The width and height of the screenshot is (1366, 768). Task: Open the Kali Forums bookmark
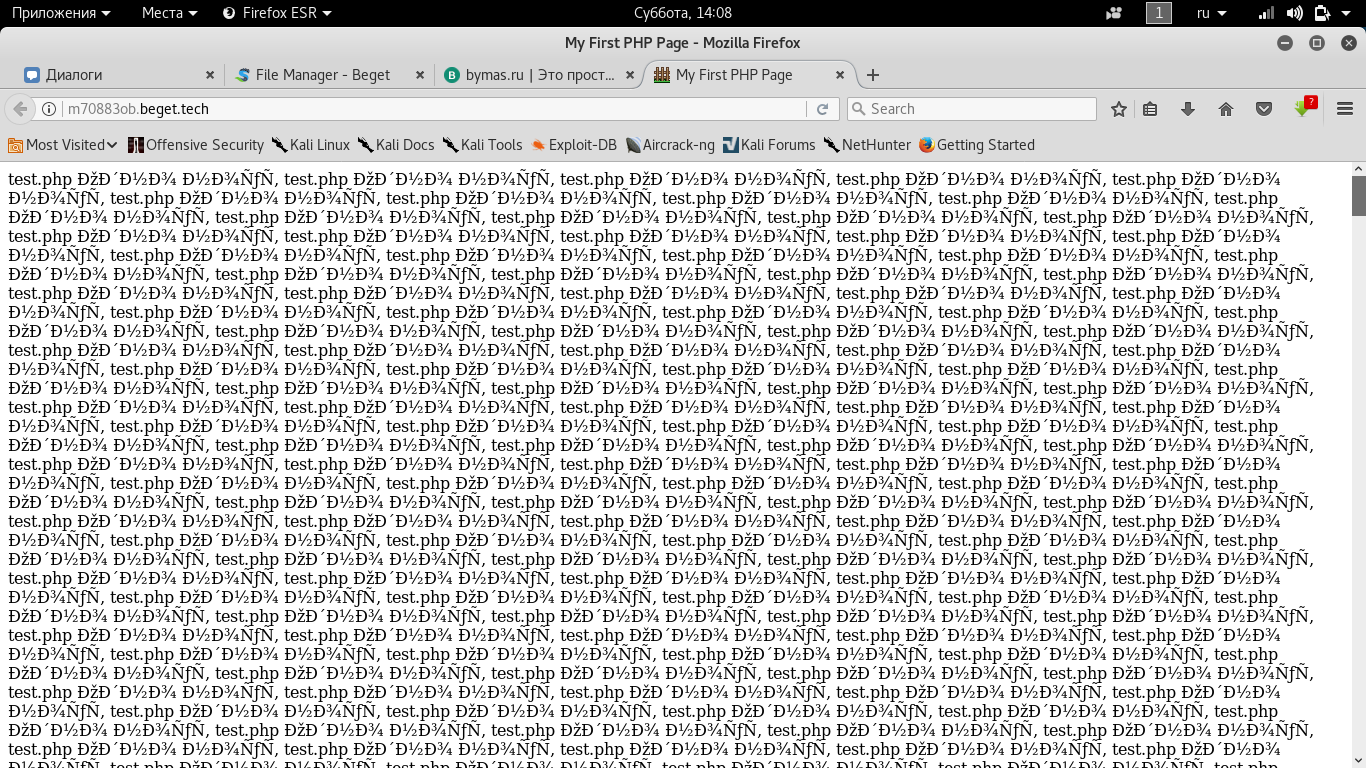click(x=768, y=145)
